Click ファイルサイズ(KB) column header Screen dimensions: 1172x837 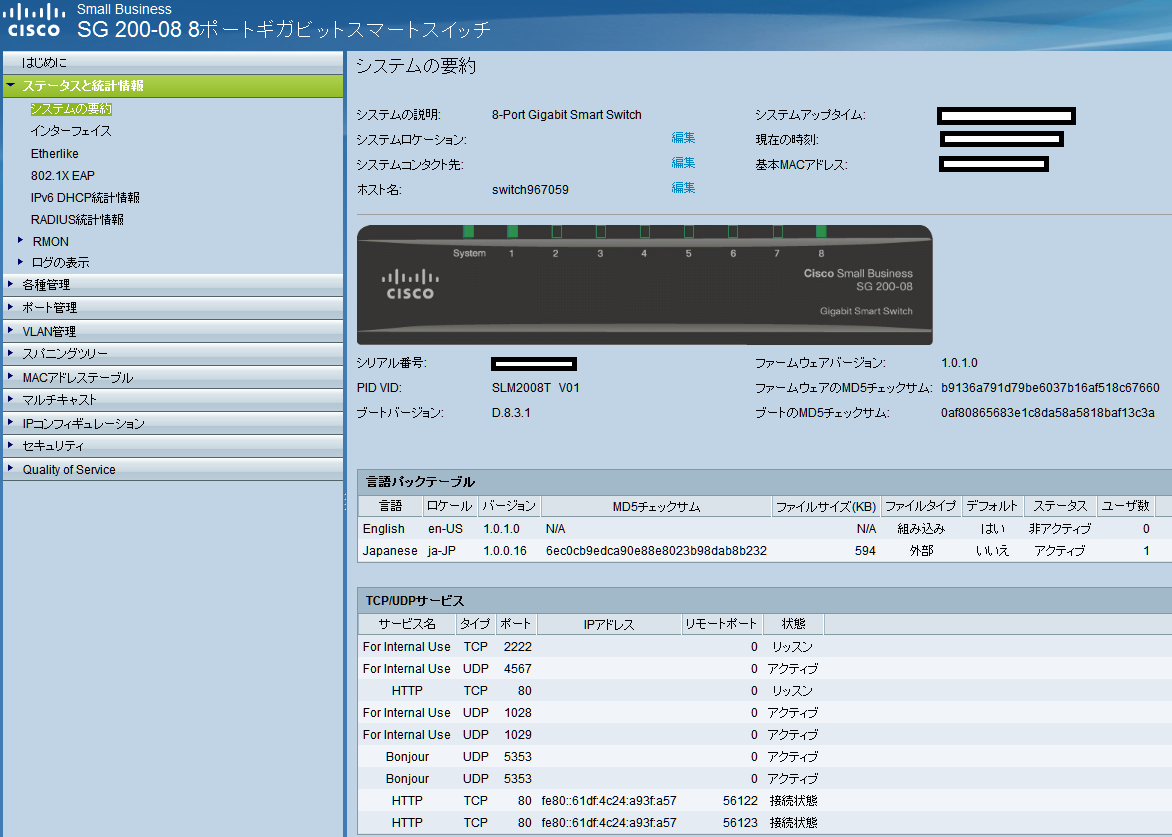tap(826, 506)
